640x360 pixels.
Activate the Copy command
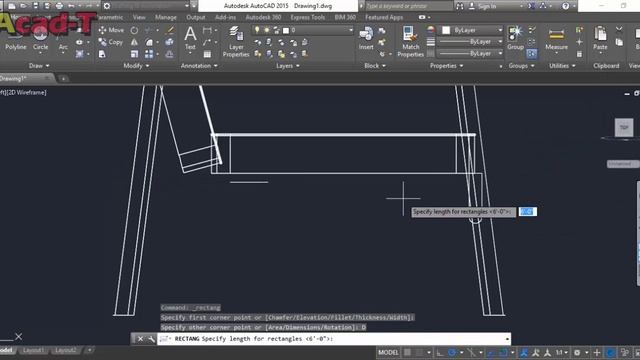[111, 42]
